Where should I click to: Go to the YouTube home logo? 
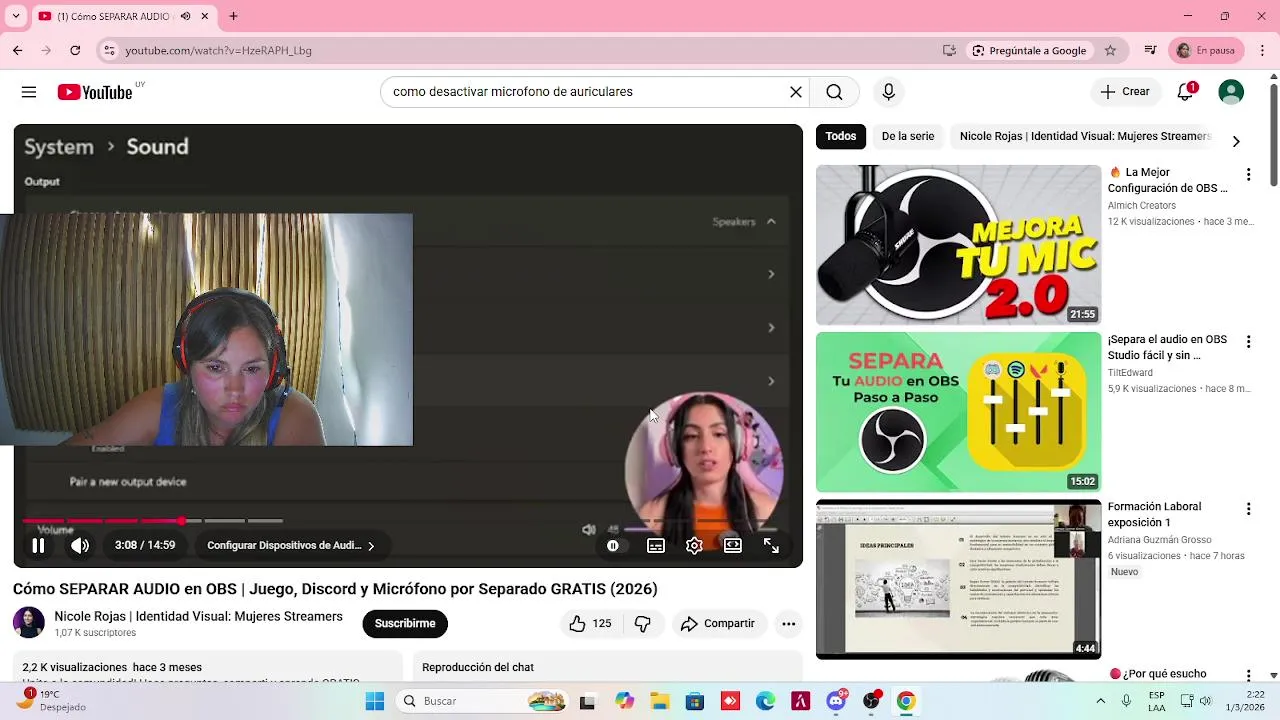pyautogui.click(x=95, y=92)
